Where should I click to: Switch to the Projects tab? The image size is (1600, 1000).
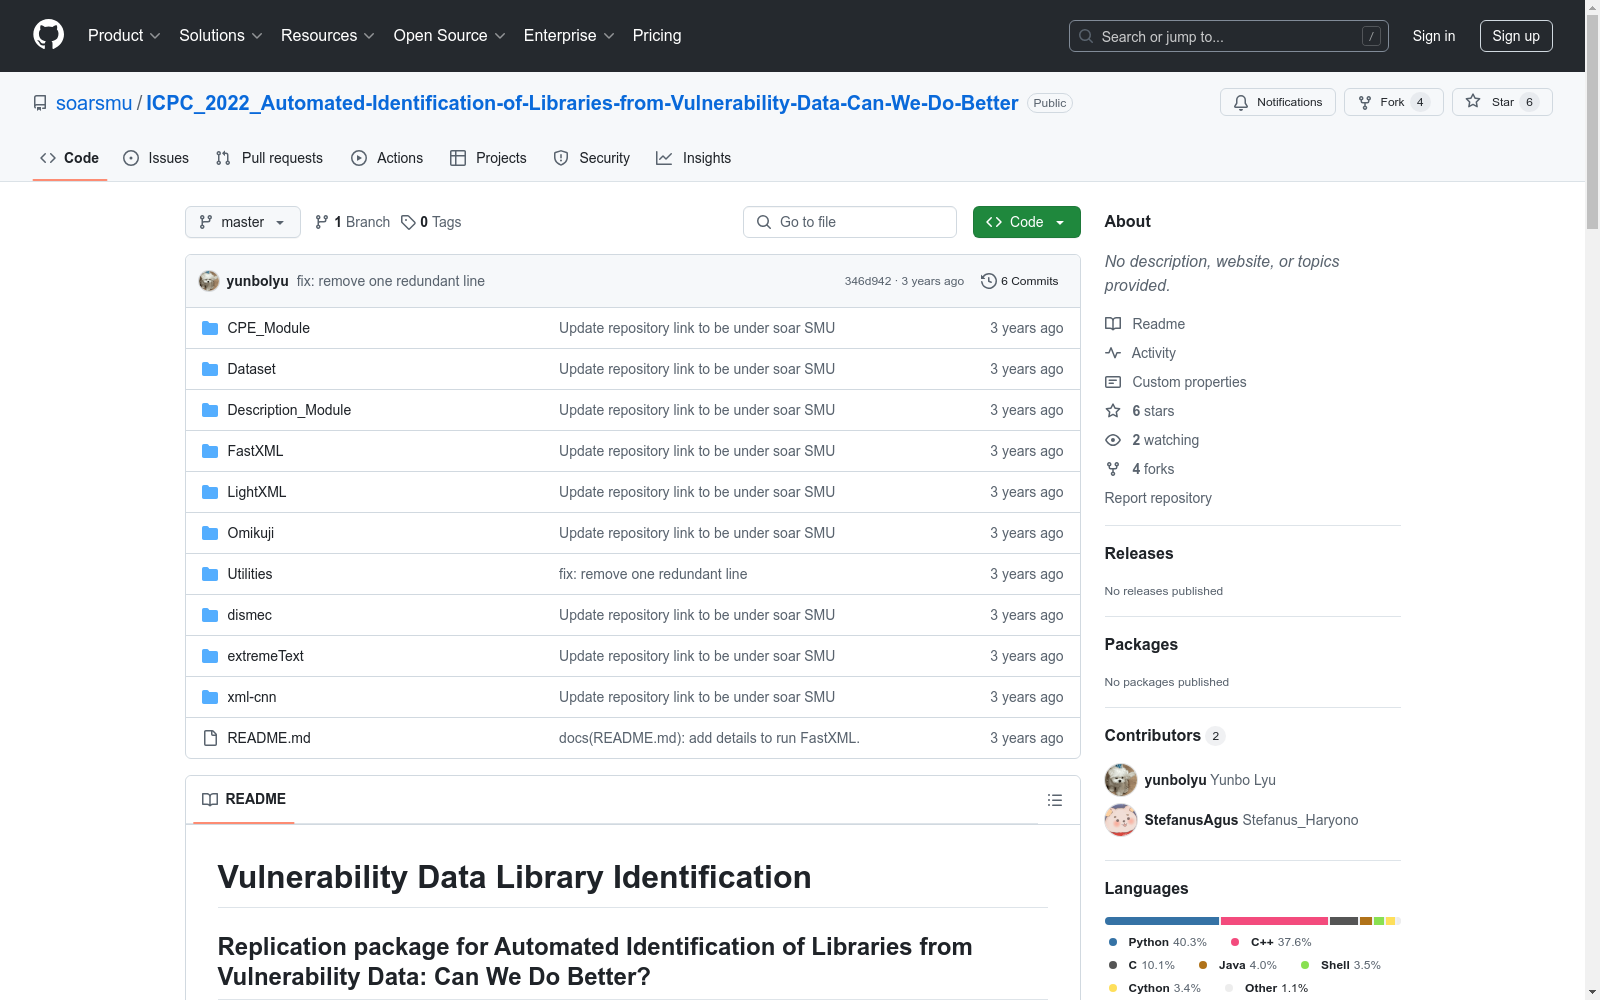tap(488, 158)
